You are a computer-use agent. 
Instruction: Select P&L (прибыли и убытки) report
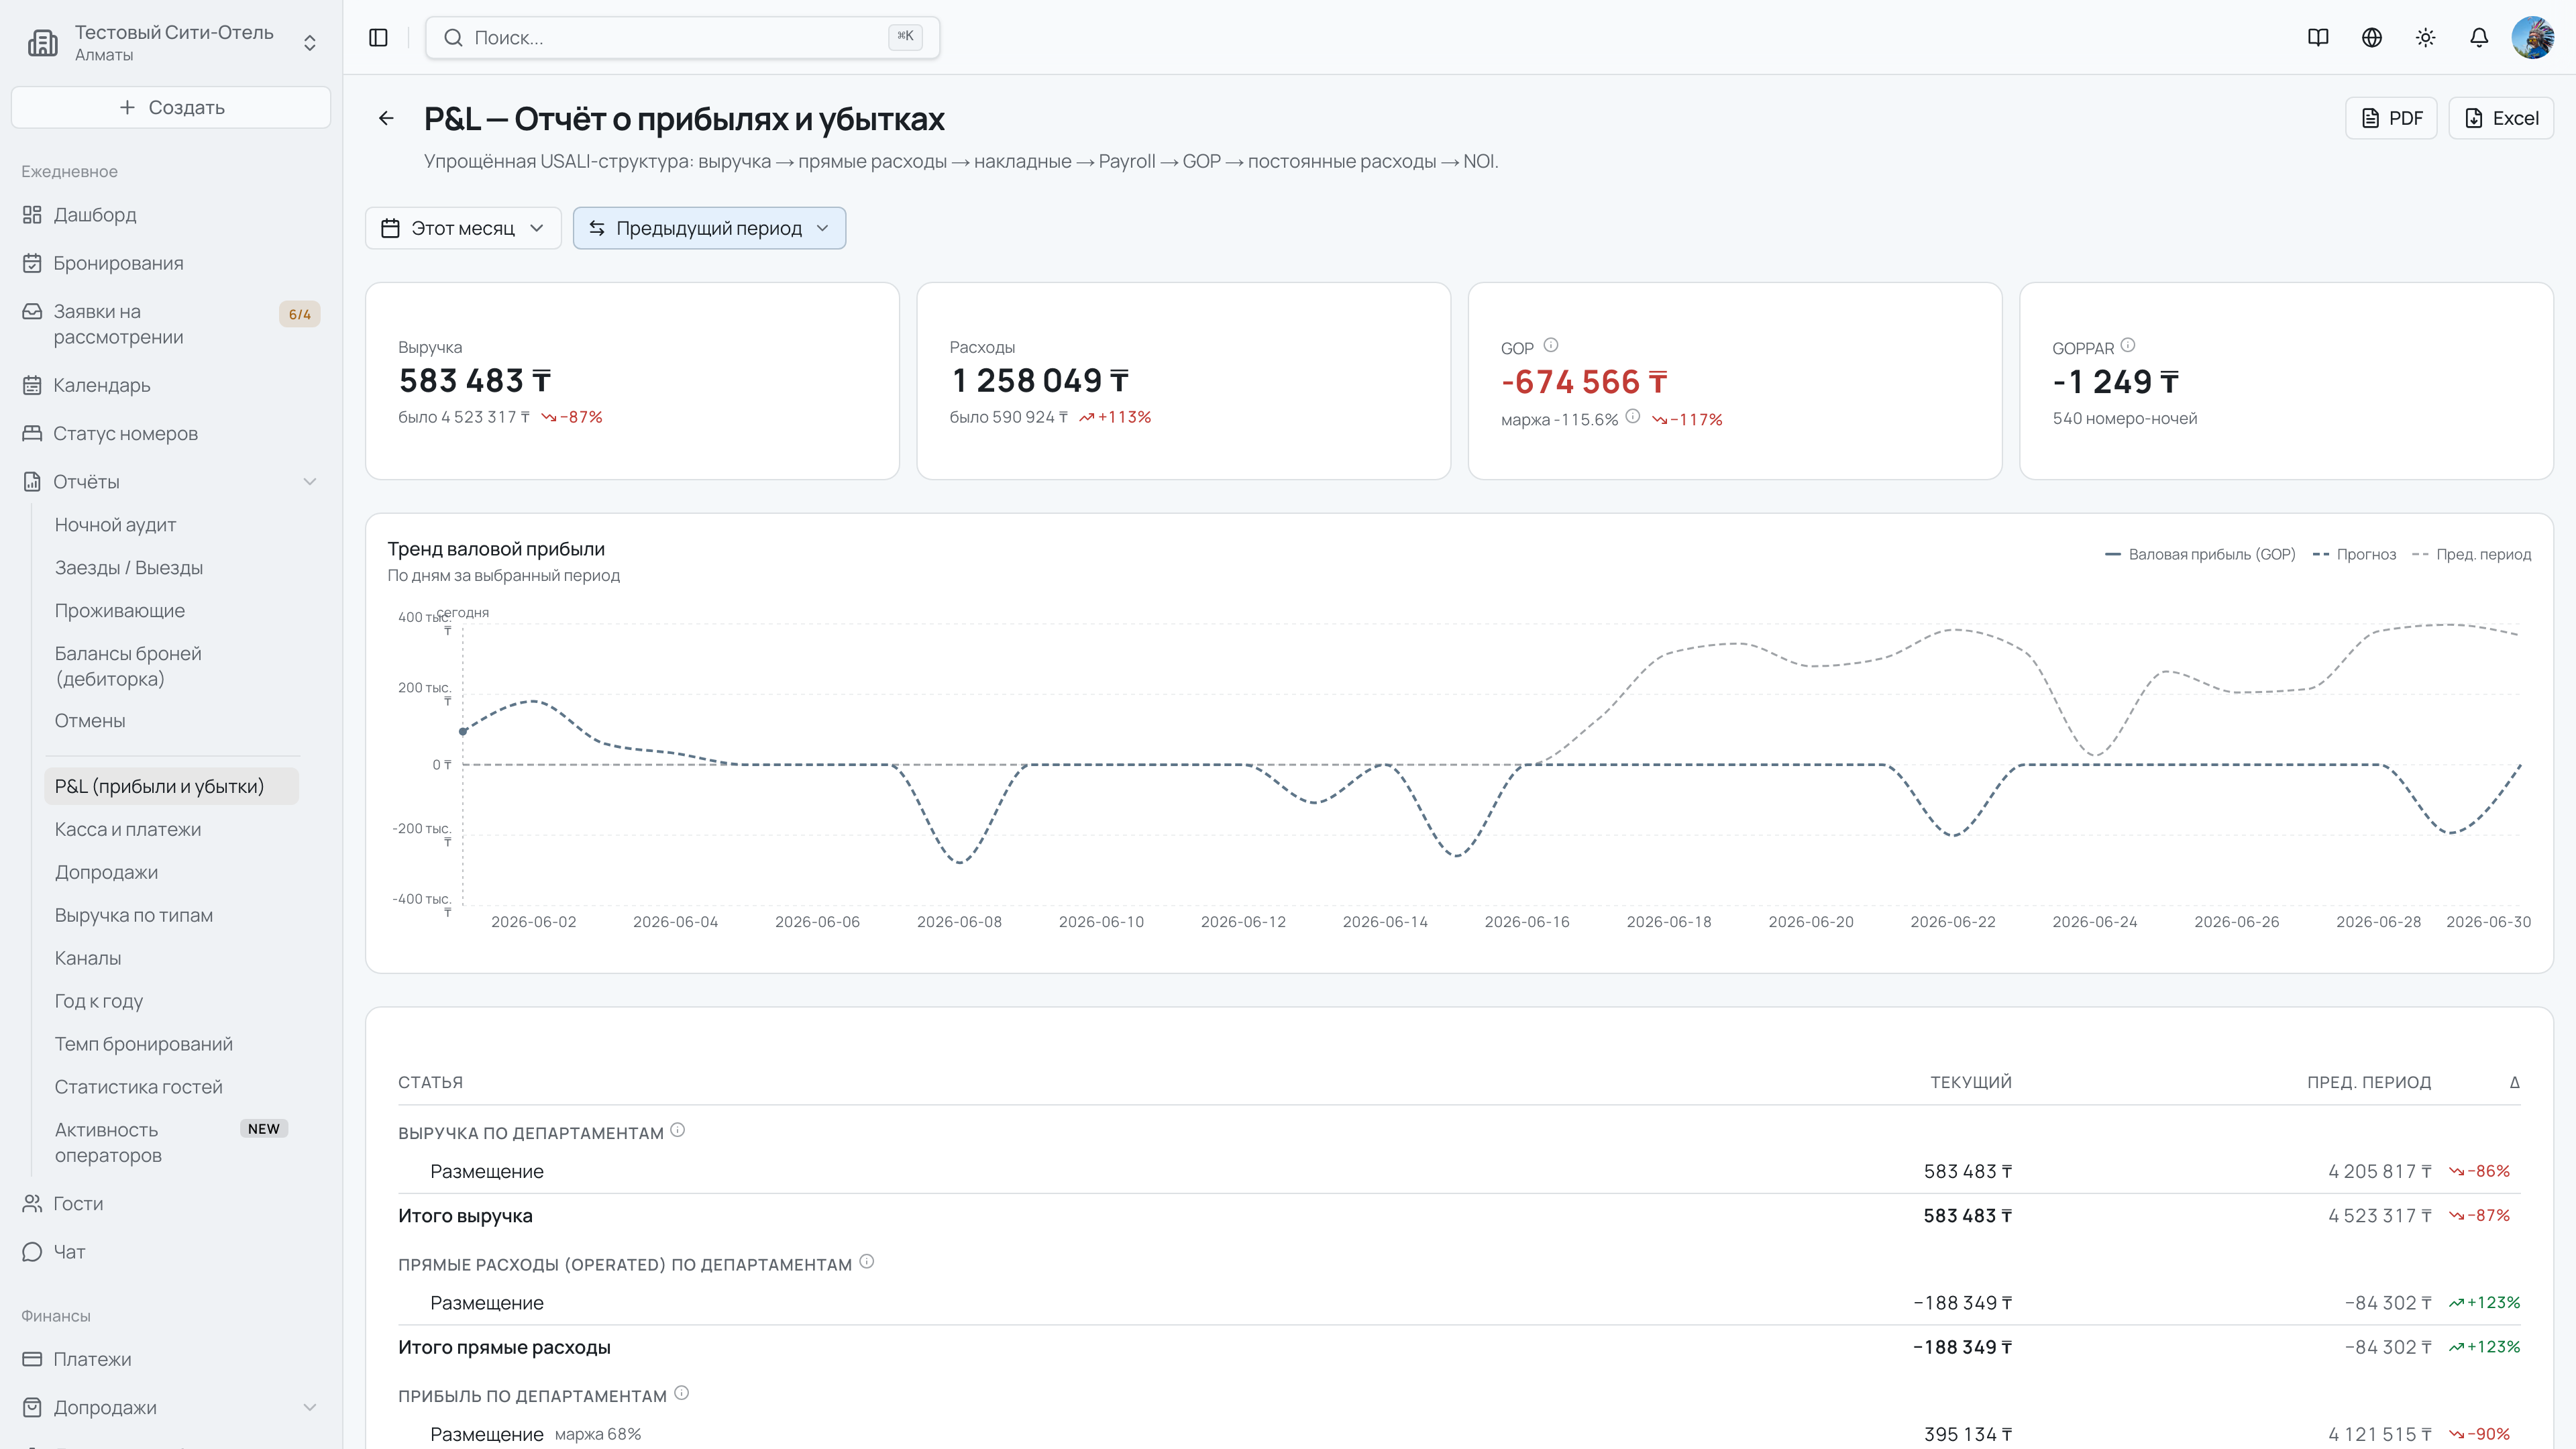click(x=171, y=786)
